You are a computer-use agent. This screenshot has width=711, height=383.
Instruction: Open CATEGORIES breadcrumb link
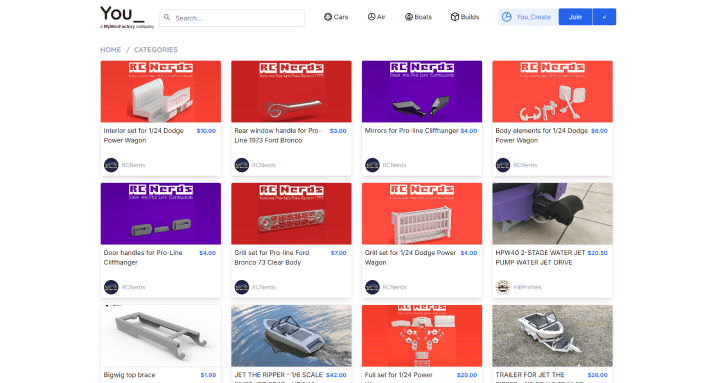(x=156, y=49)
